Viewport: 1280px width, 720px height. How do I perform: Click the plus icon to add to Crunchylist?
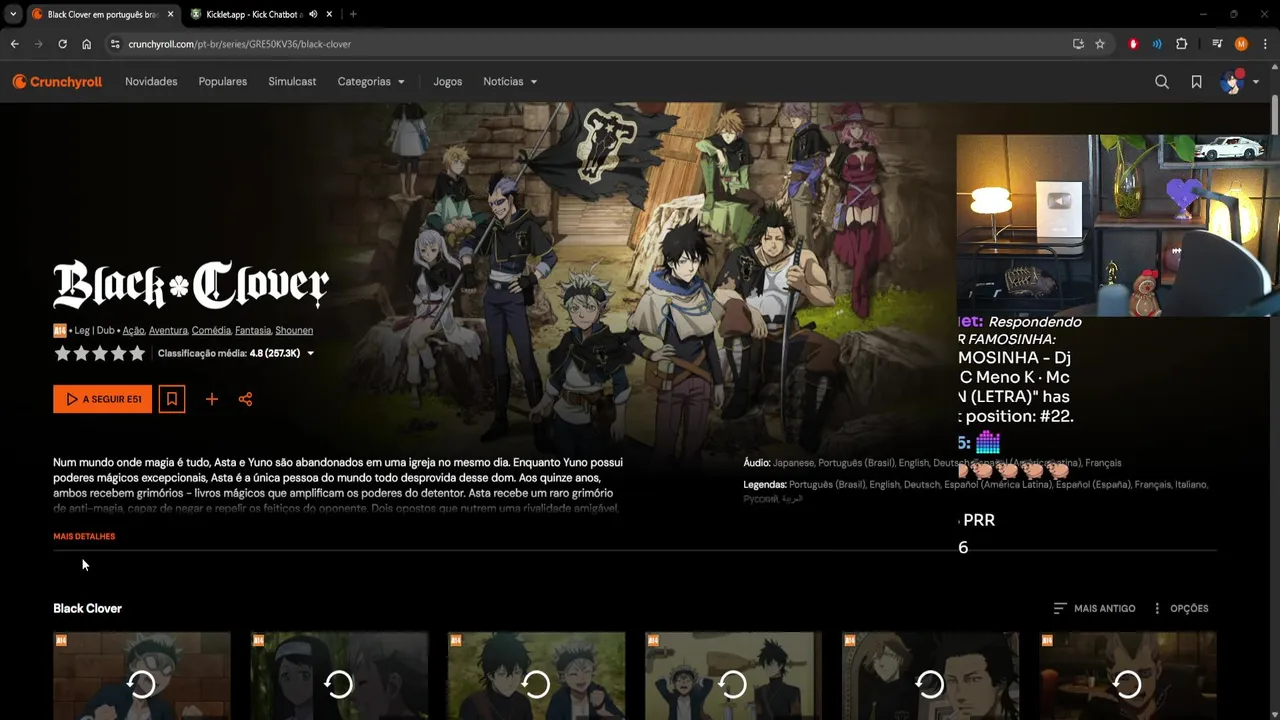[x=212, y=399]
